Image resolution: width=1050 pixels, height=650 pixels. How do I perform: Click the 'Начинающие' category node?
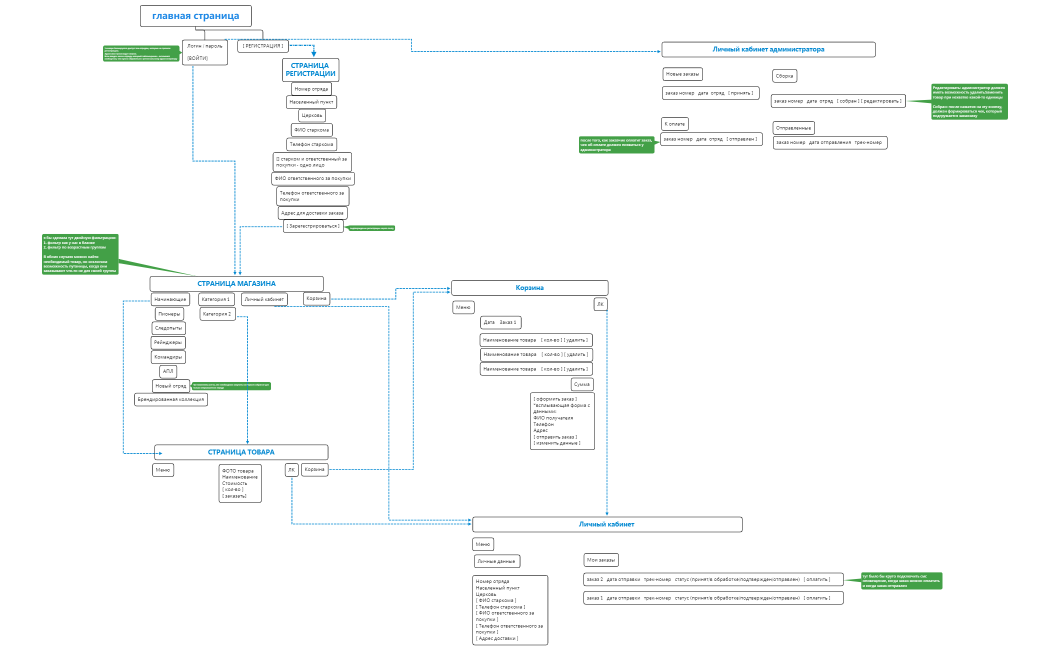click(x=170, y=299)
